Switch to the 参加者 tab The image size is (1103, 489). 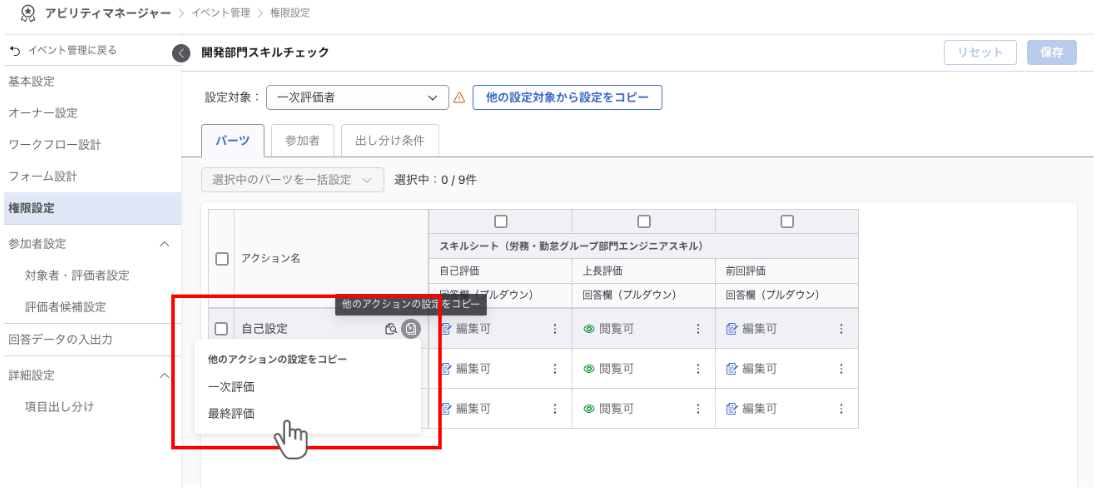point(302,141)
